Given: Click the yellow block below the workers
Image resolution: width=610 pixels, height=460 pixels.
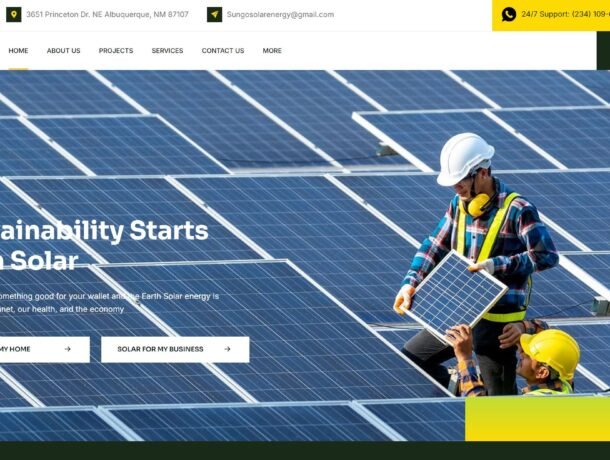Looking at the screenshot, I should pyautogui.click(x=537, y=419).
